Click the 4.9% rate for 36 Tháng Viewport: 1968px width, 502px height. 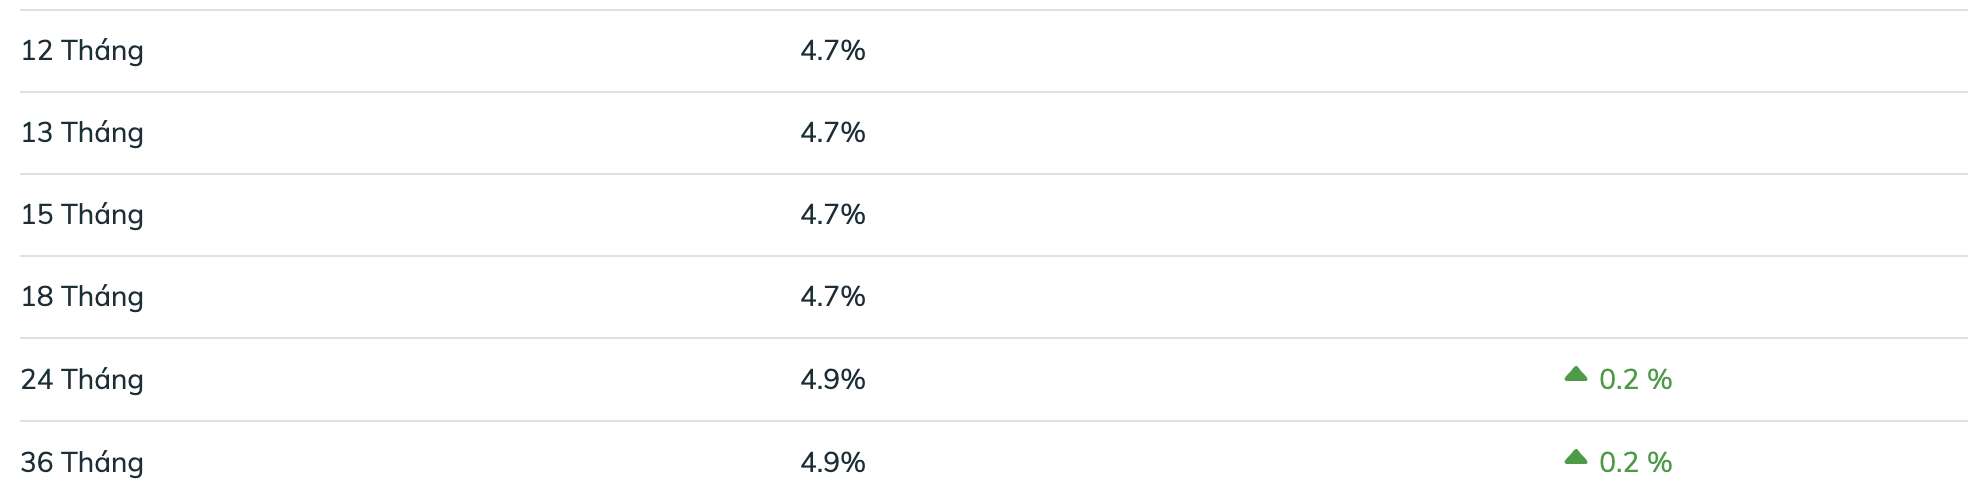coord(833,462)
